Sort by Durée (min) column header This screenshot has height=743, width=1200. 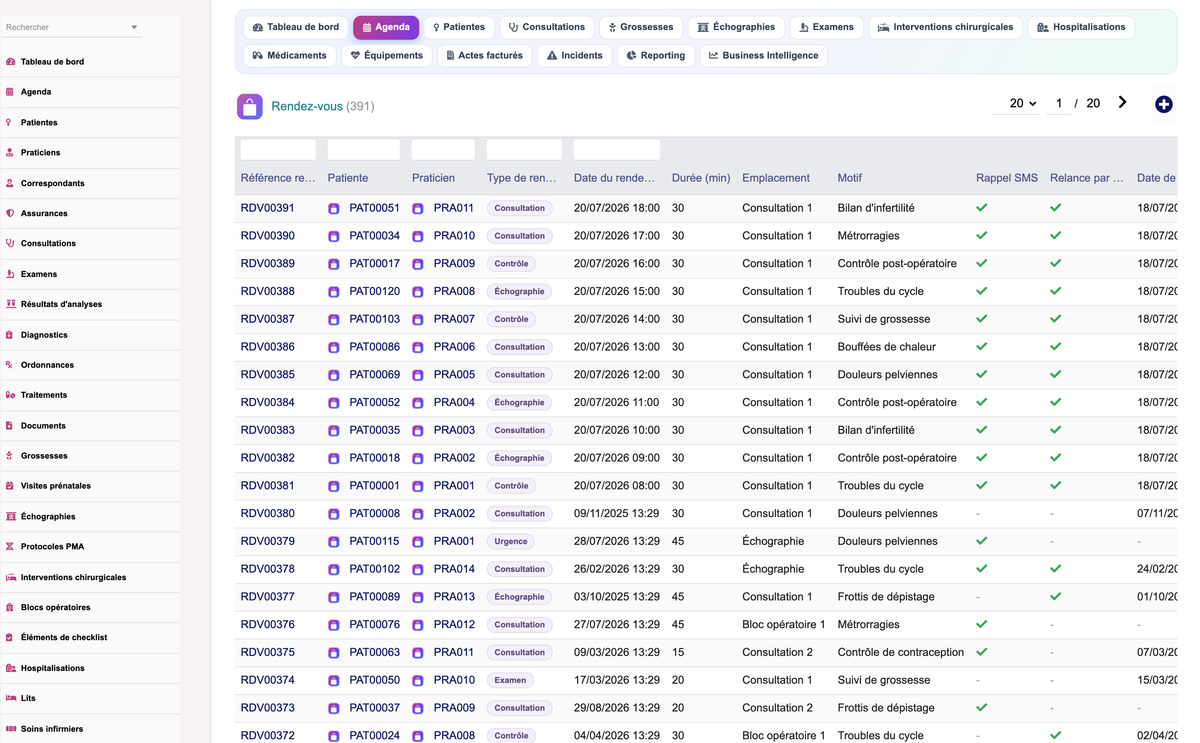coord(701,178)
